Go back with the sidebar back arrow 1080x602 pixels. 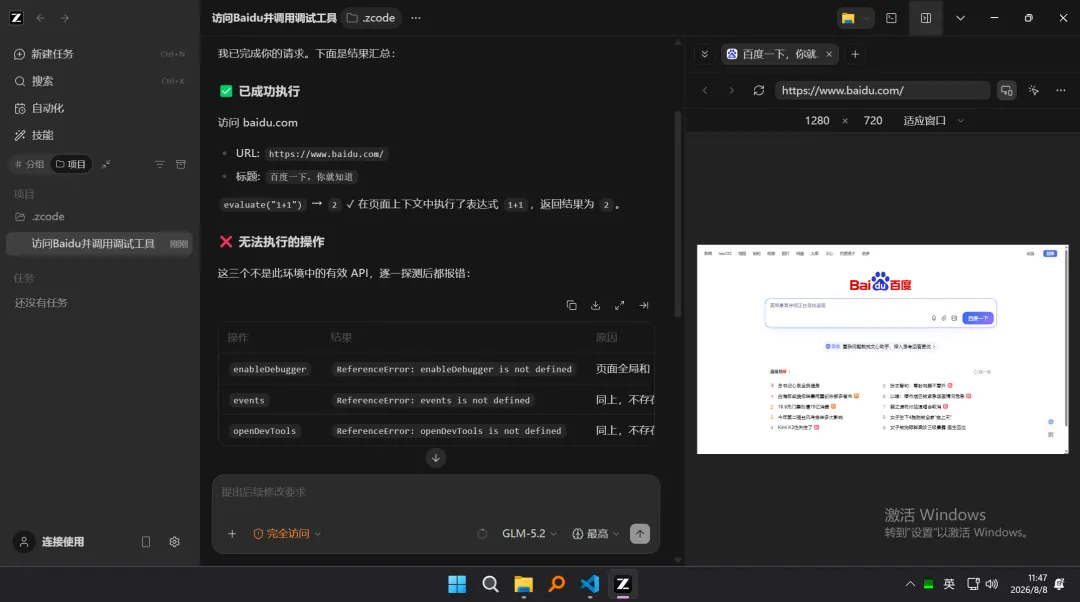coord(41,18)
